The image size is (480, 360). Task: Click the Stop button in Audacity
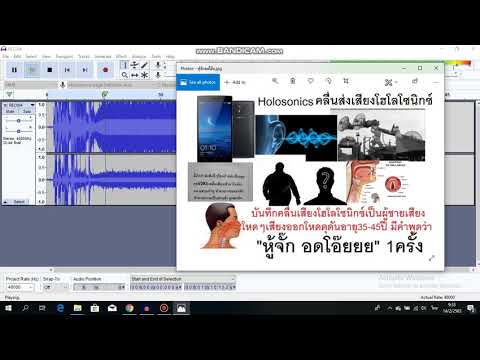click(50, 70)
